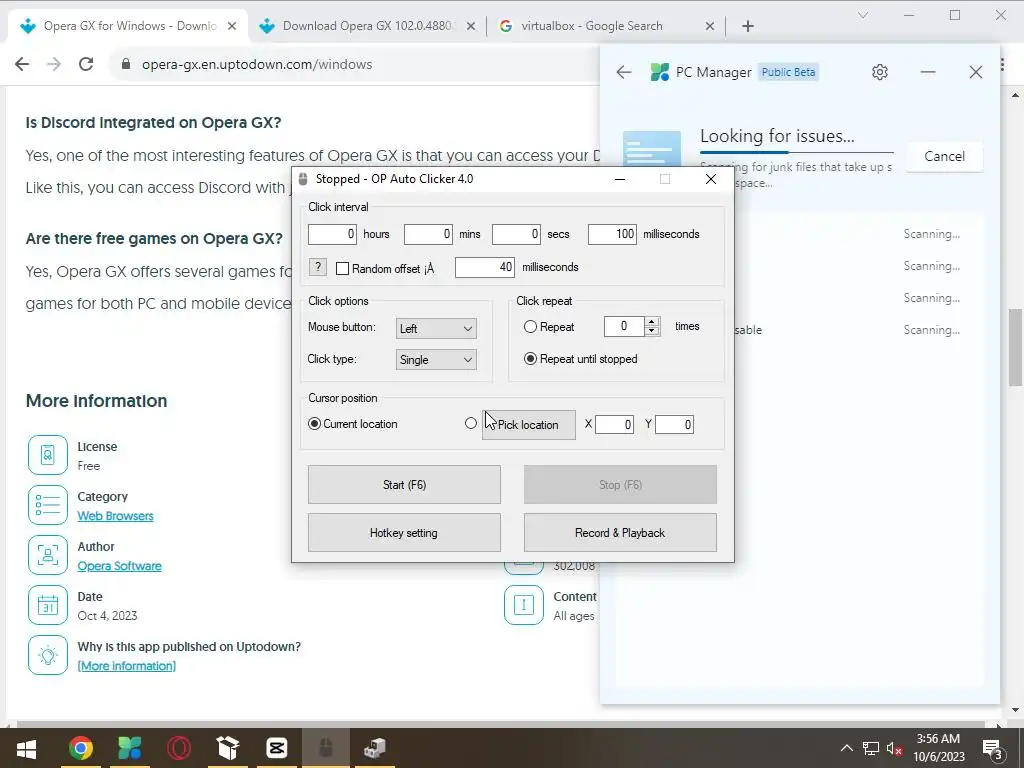Start the auto clicker (F6)
This screenshot has height=768, width=1024.
point(404,485)
